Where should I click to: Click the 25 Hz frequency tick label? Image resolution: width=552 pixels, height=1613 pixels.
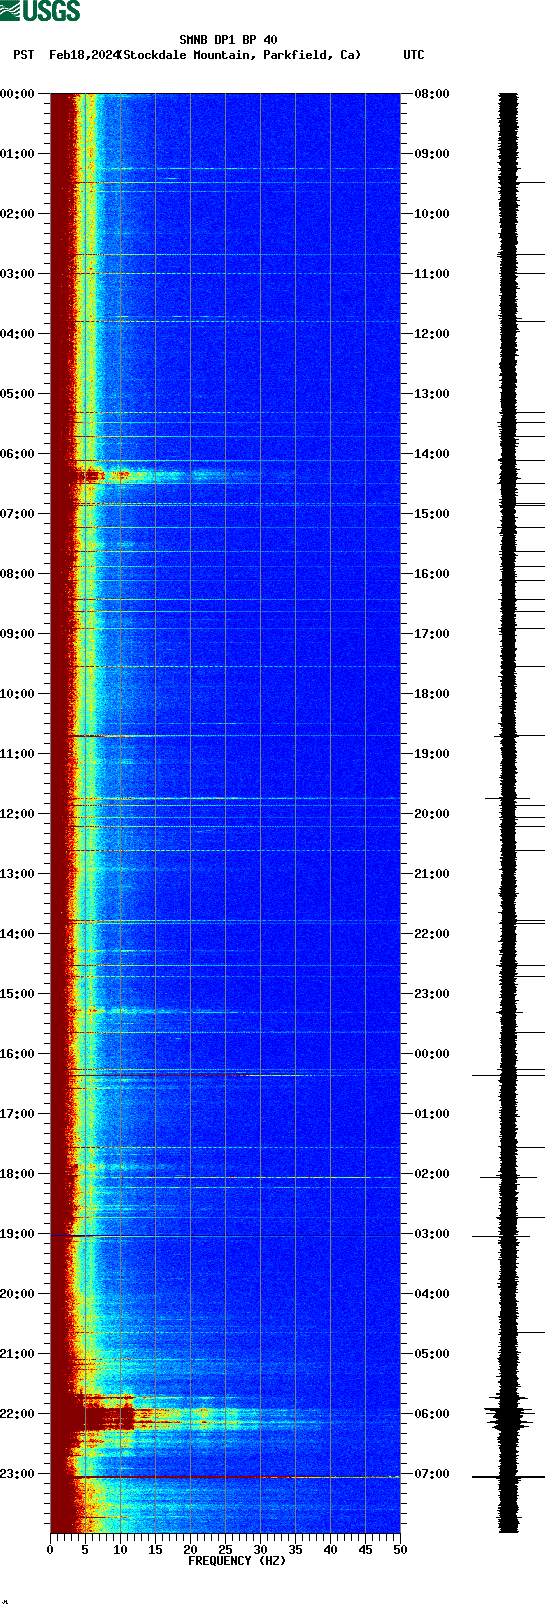(x=225, y=1551)
